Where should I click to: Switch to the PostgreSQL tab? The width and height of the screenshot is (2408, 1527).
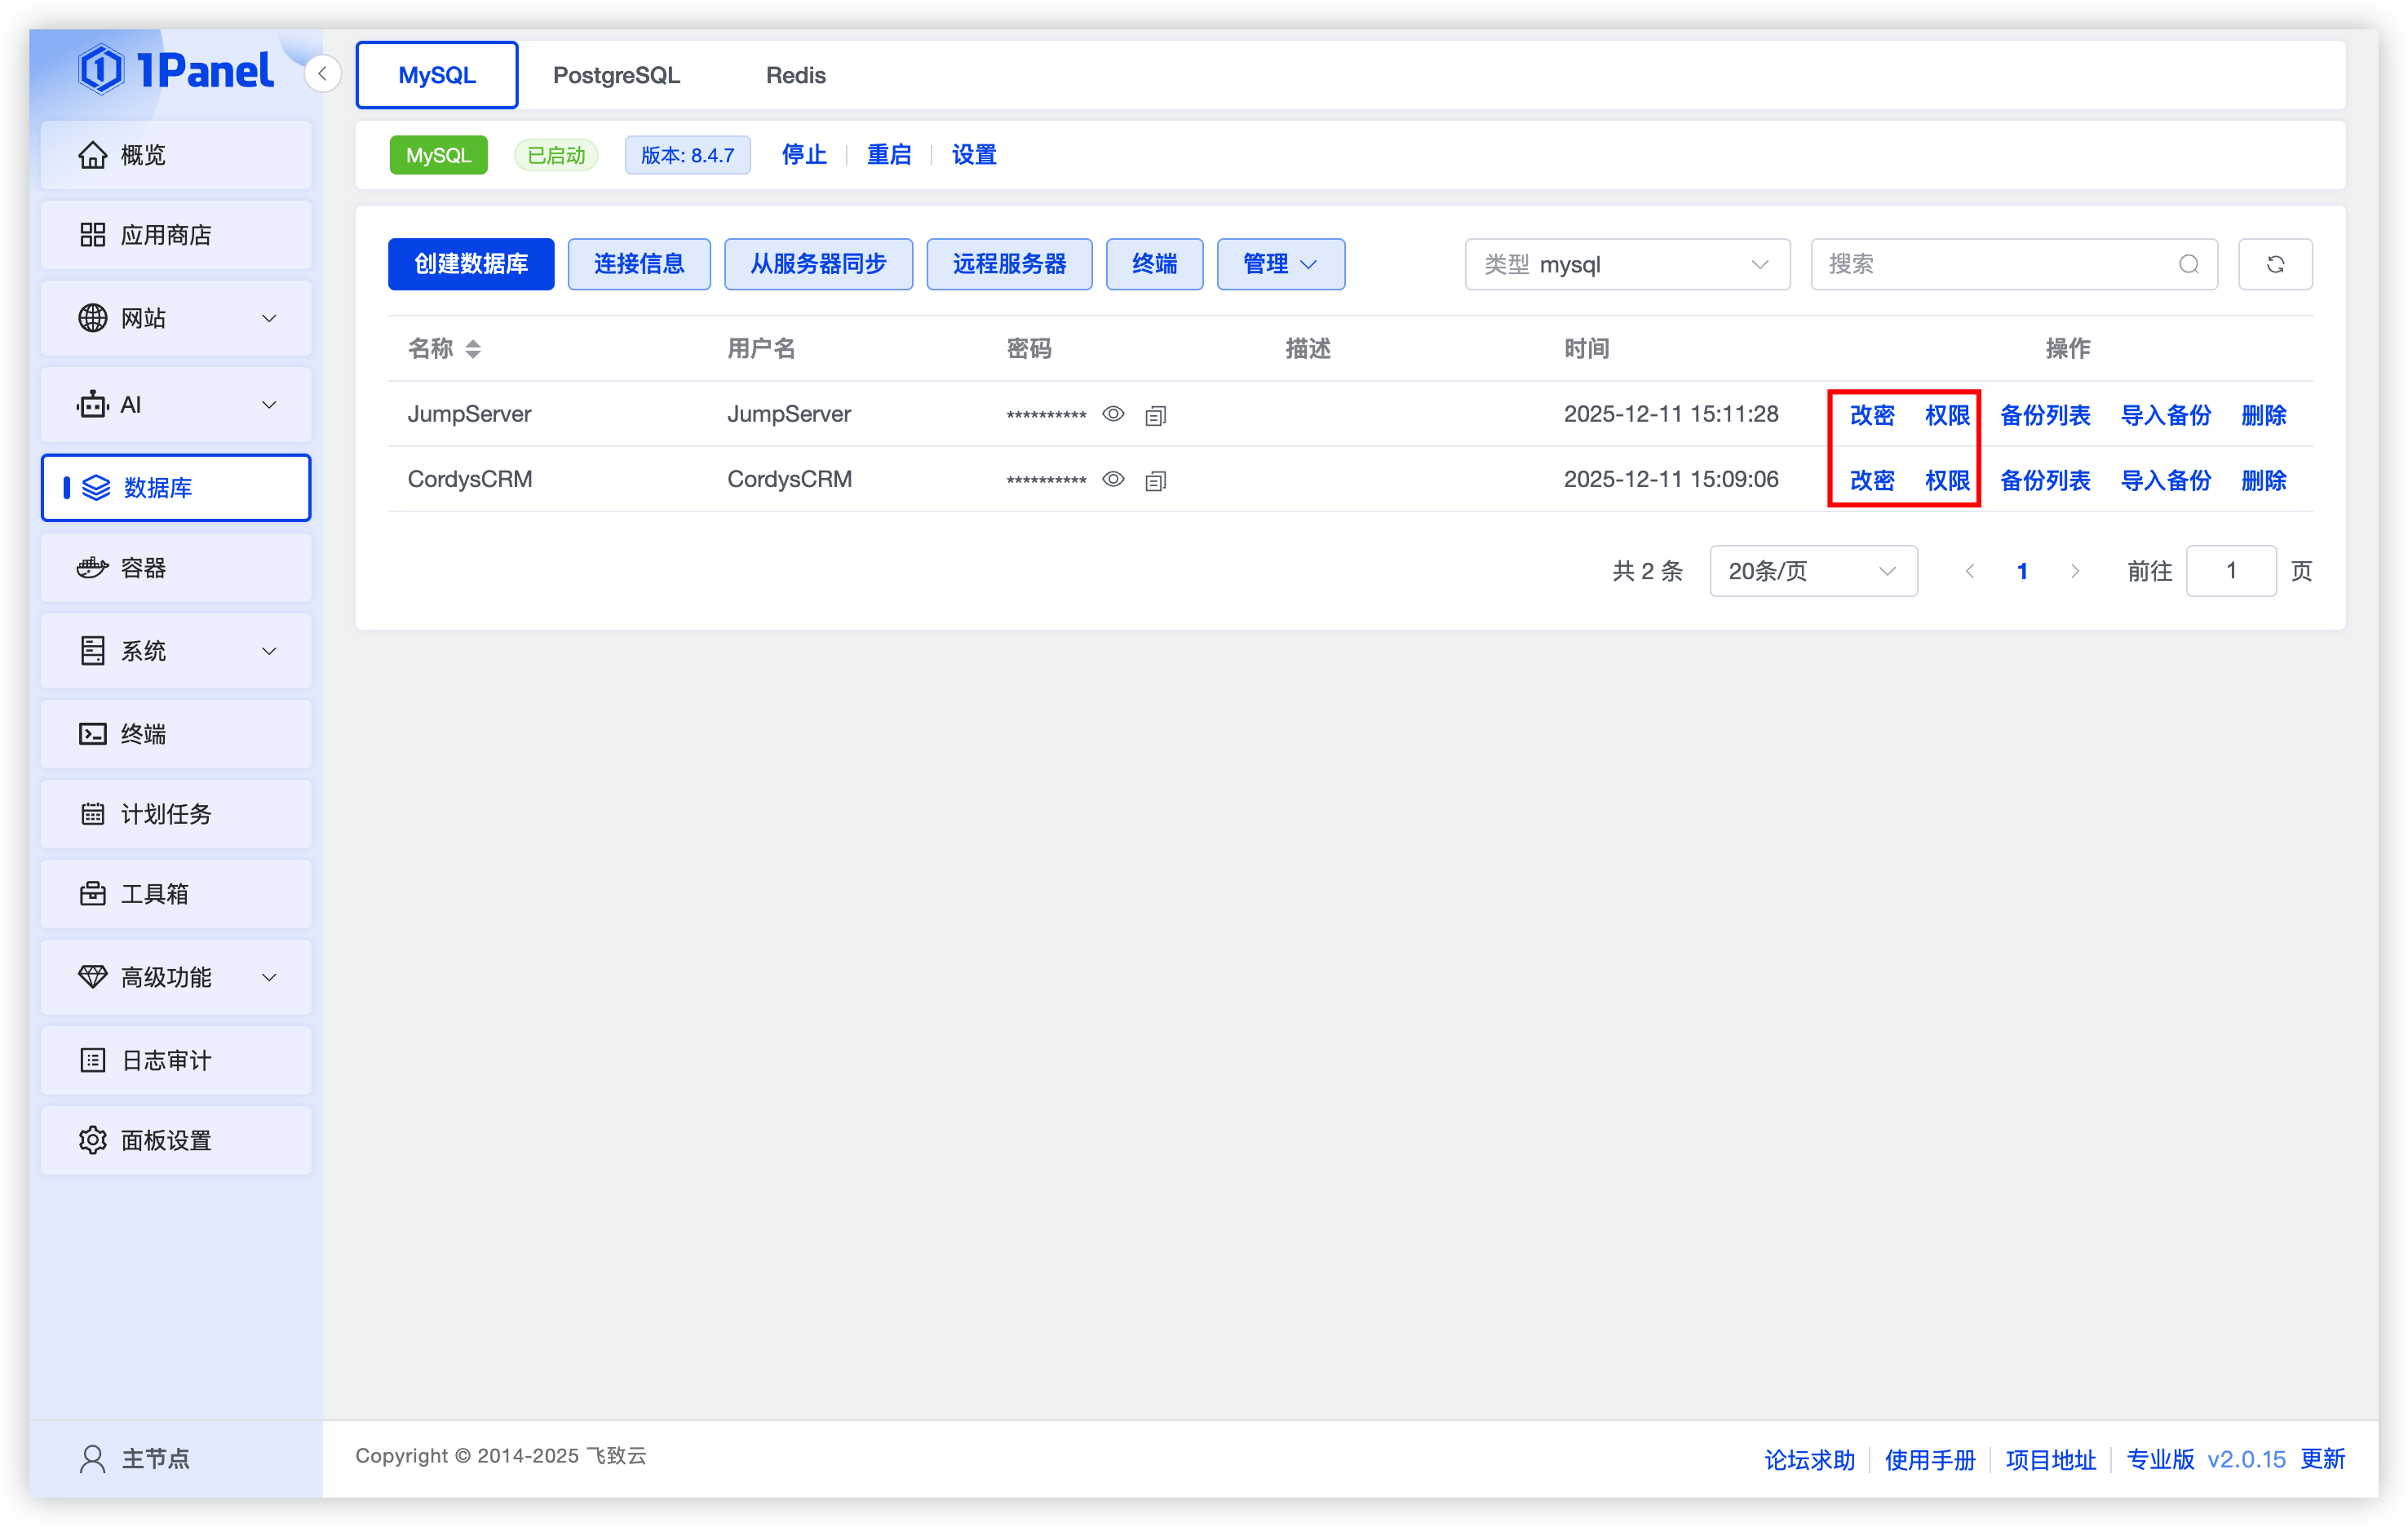(x=616, y=75)
